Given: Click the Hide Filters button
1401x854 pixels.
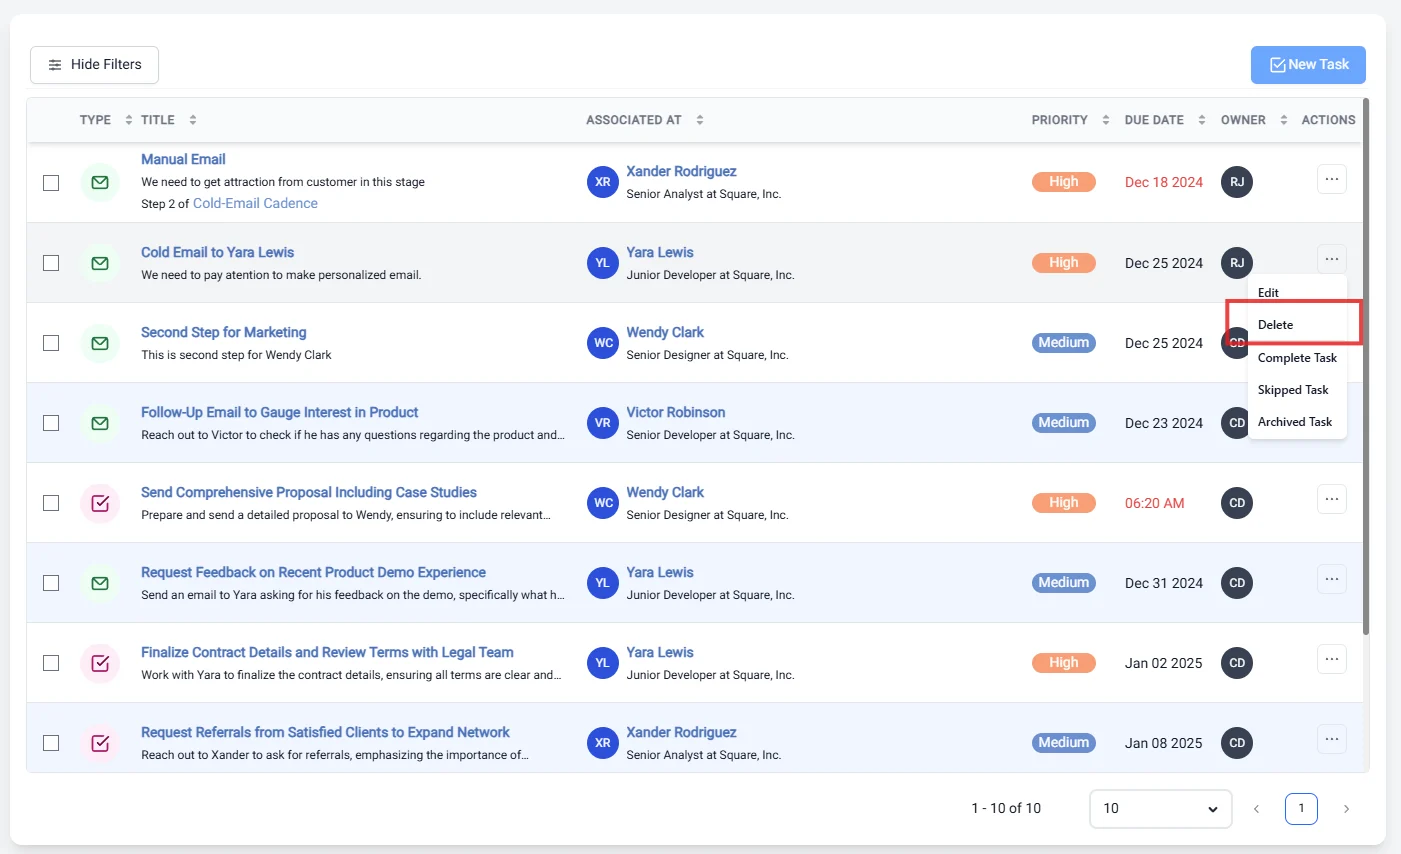Looking at the screenshot, I should 94,65.
